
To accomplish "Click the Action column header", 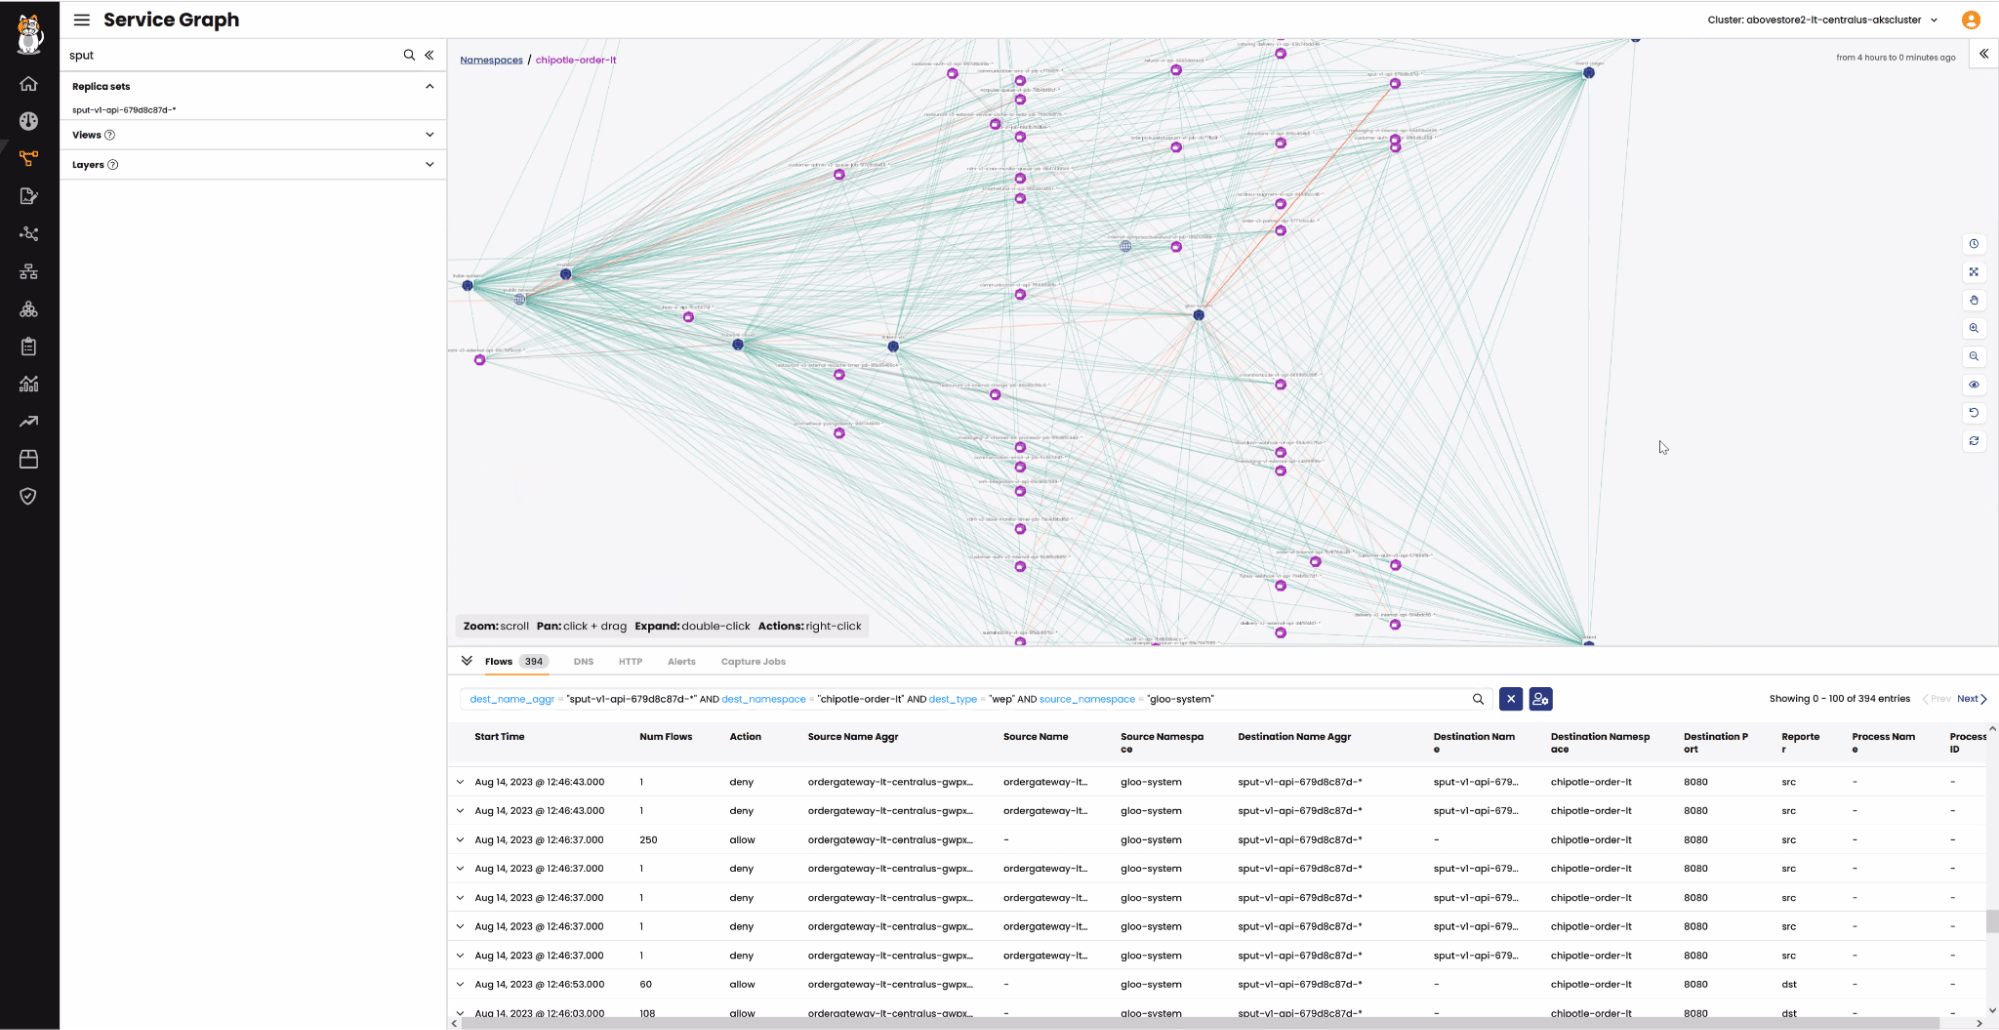I will click(x=745, y=737).
